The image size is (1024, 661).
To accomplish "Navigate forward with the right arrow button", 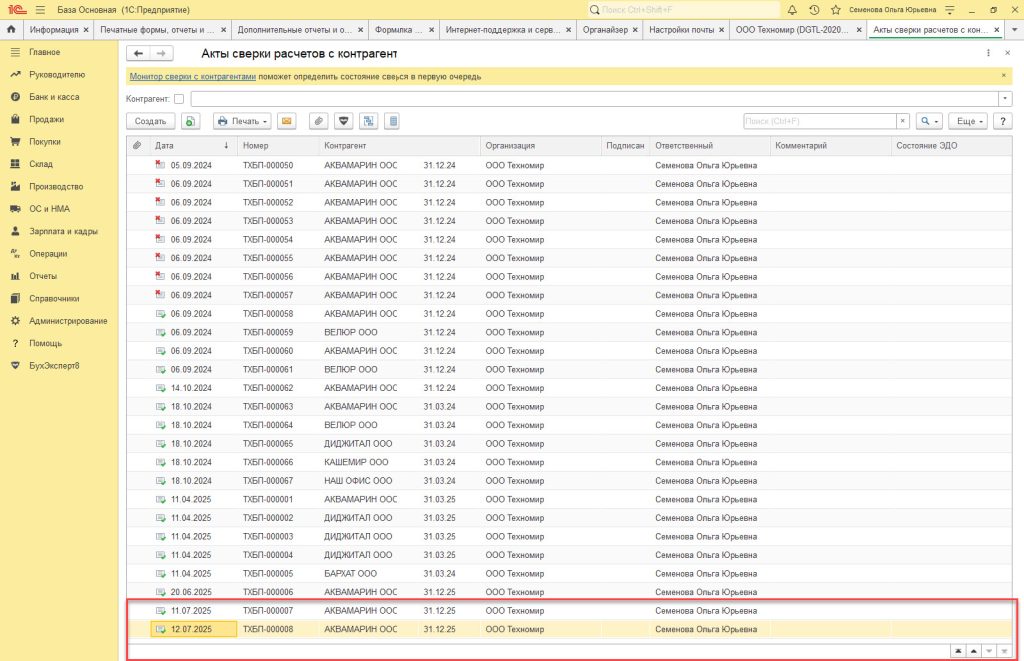I will (161, 54).
